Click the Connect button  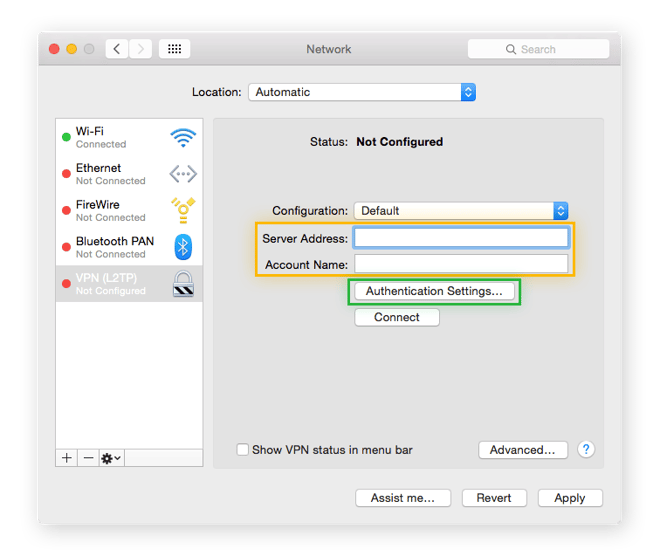click(x=397, y=317)
